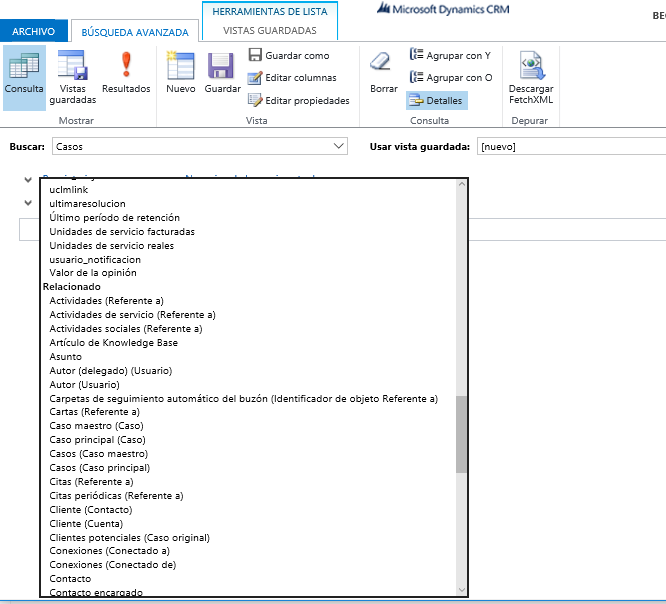Open Editar propiedades option
This screenshot has width=666, height=604.
pos(299,100)
